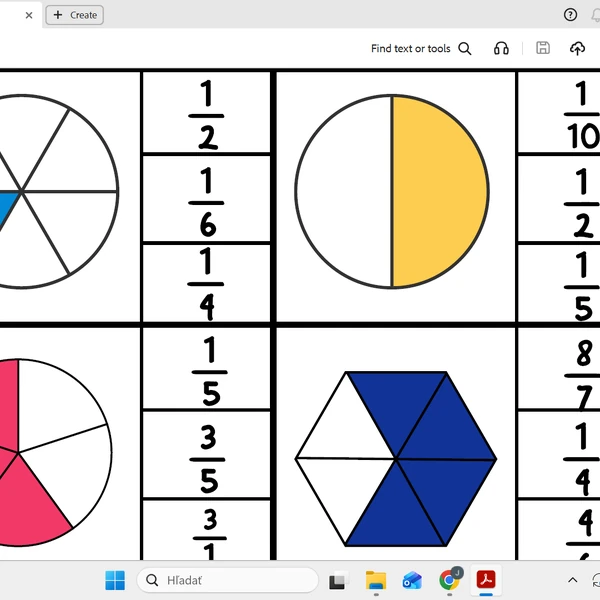600x600 pixels.
Task: Open Task View on the taskbar
Action: coord(338,580)
